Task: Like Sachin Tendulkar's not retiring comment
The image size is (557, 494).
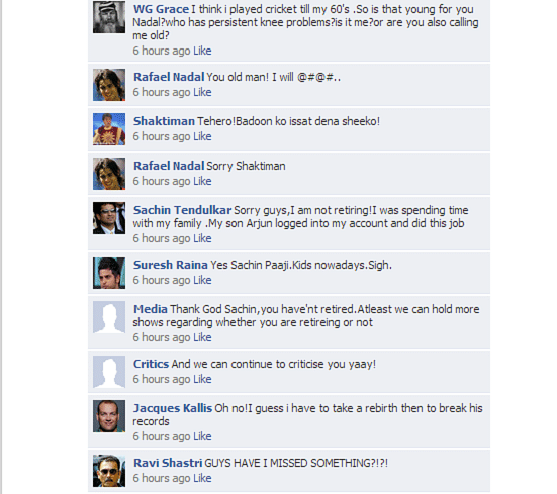Action: tap(202, 238)
